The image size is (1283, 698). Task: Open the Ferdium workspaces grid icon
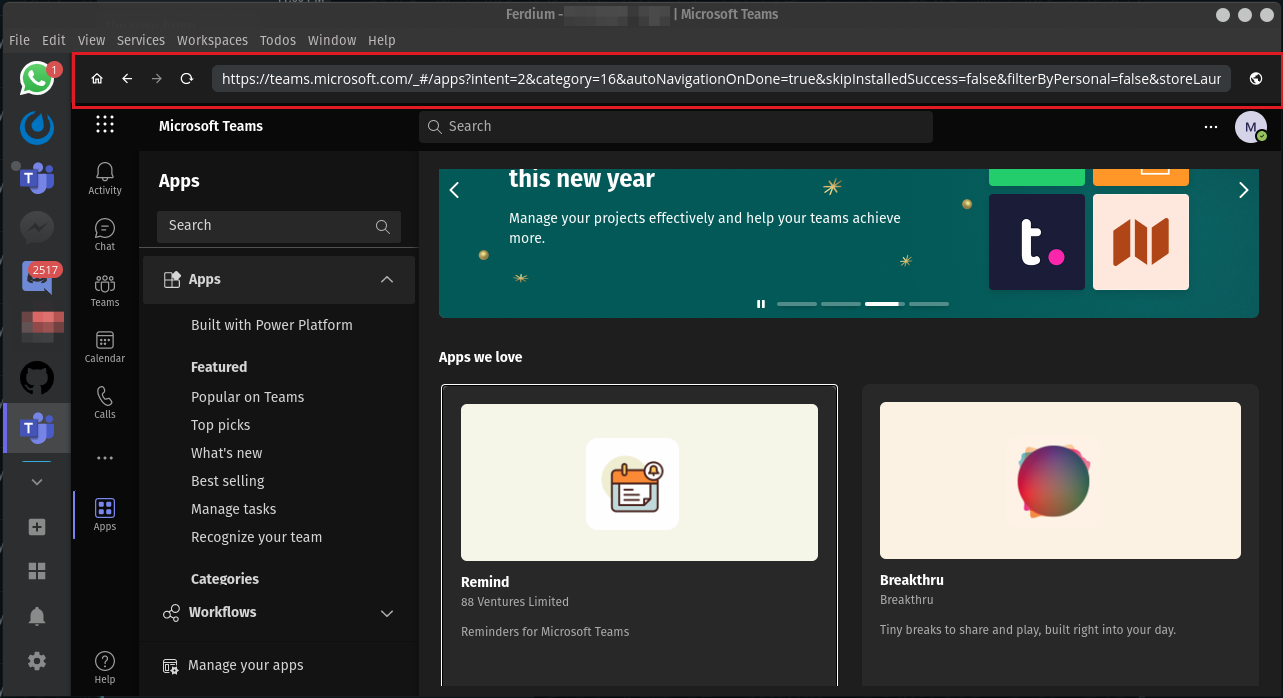click(x=37, y=571)
